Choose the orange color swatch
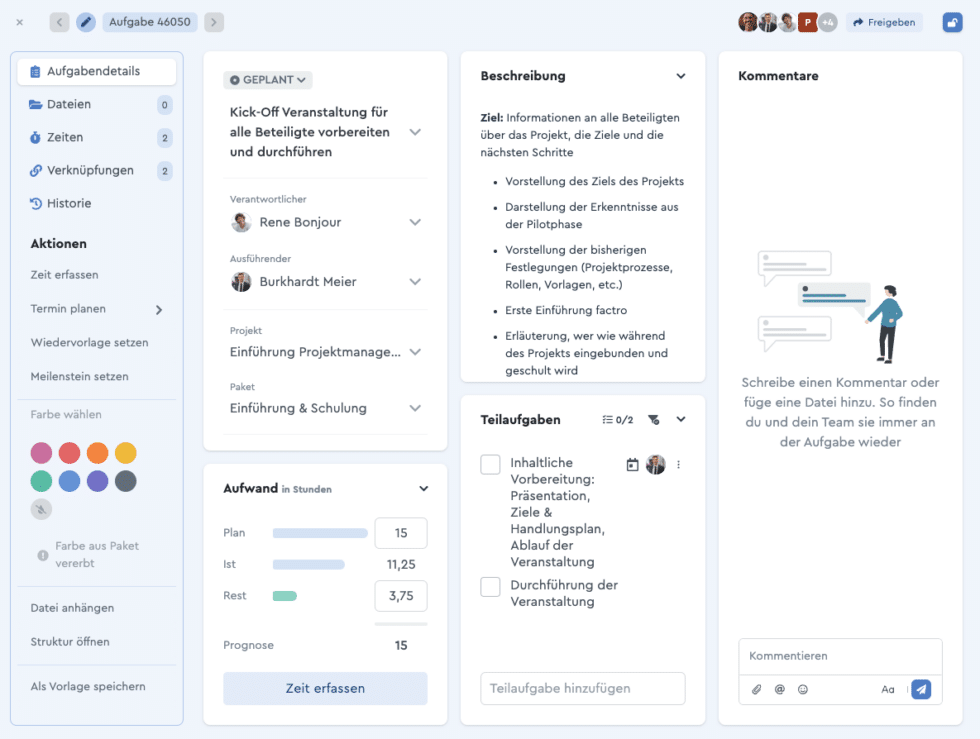Viewport: 980px width, 739px height. 97,453
